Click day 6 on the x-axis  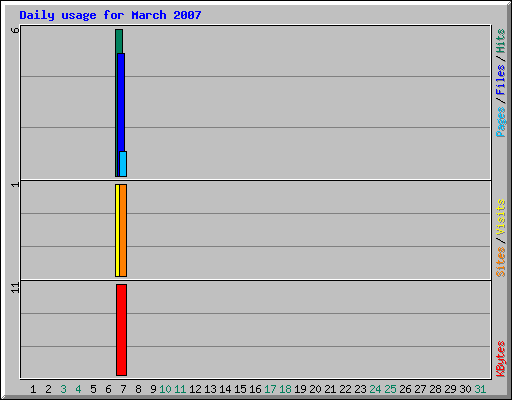(x=108, y=389)
